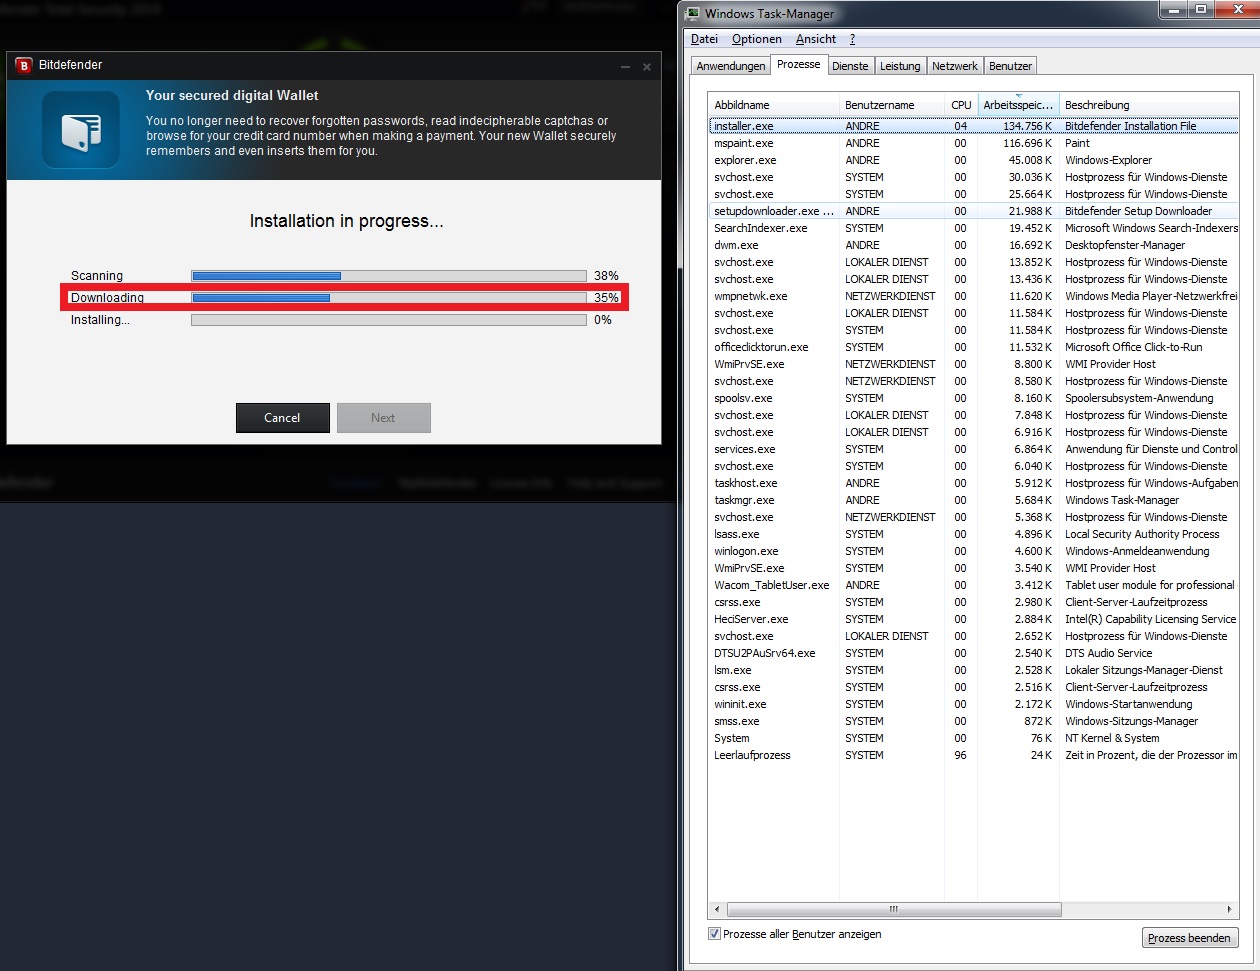Viewport: 1260px width, 971px height.
Task: Click the 134.756 K memory value
Action: [1027, 126]
